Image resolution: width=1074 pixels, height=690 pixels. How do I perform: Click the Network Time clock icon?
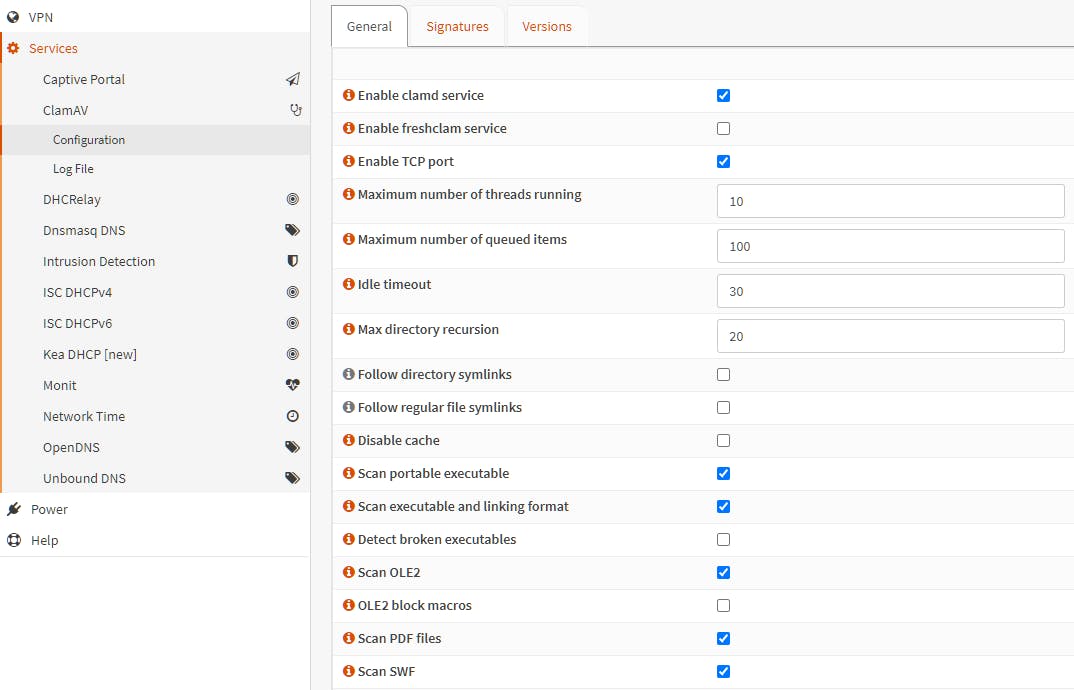pos(293,416)
